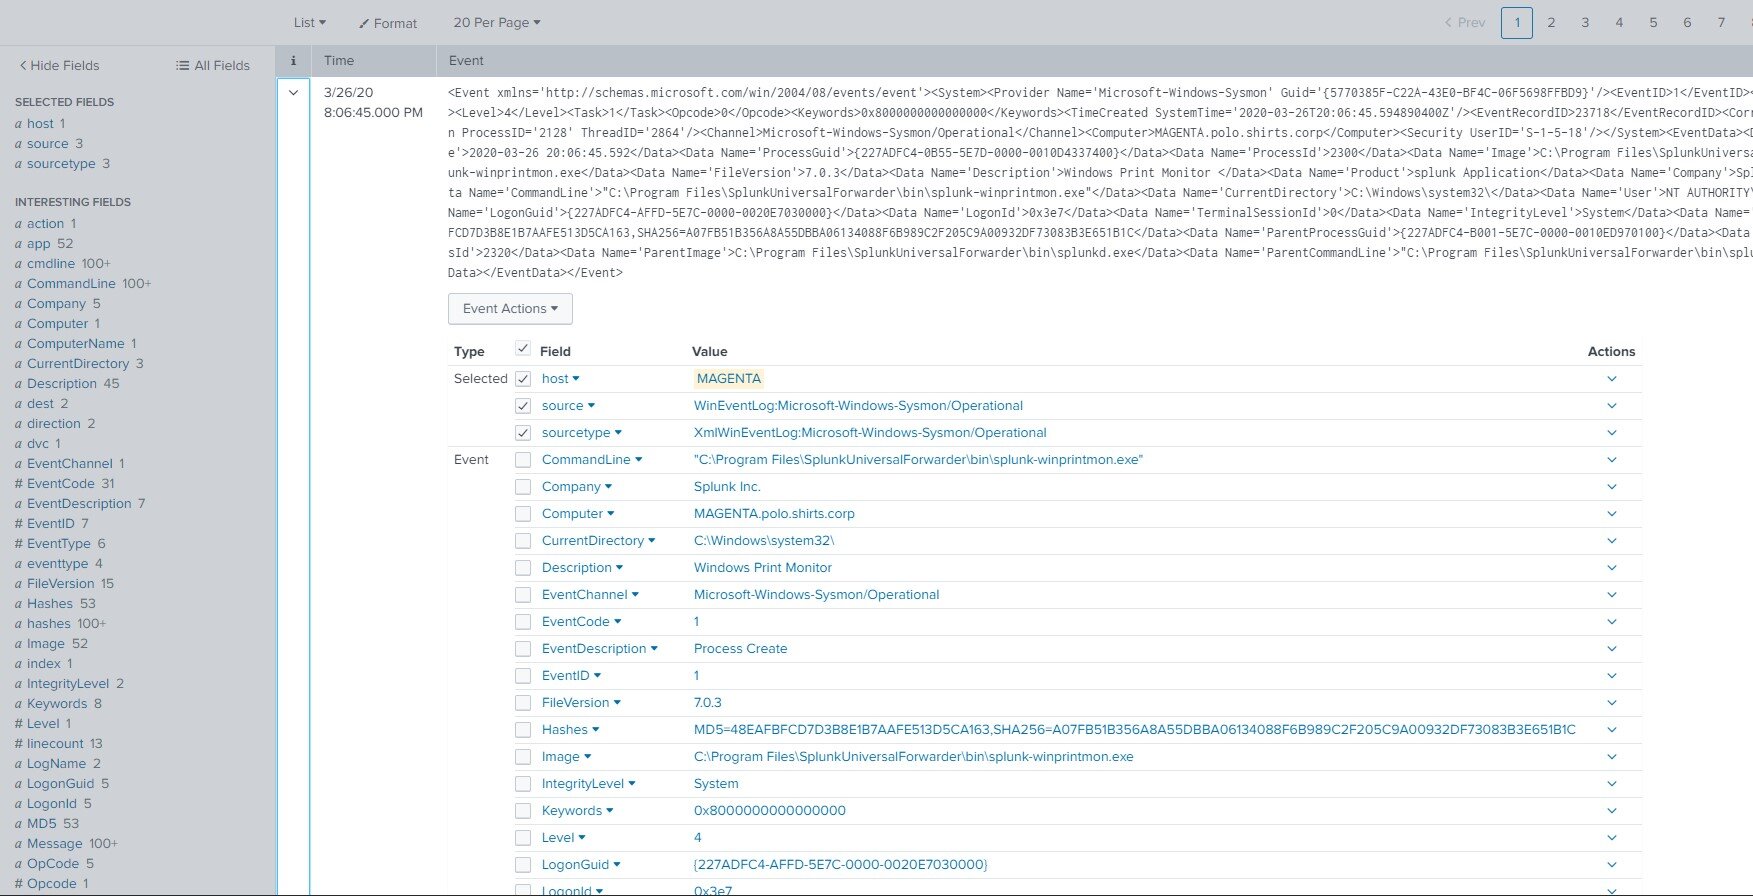
Task: Open actions chevron for Hashes row
Action: (x=1612, y=730)
